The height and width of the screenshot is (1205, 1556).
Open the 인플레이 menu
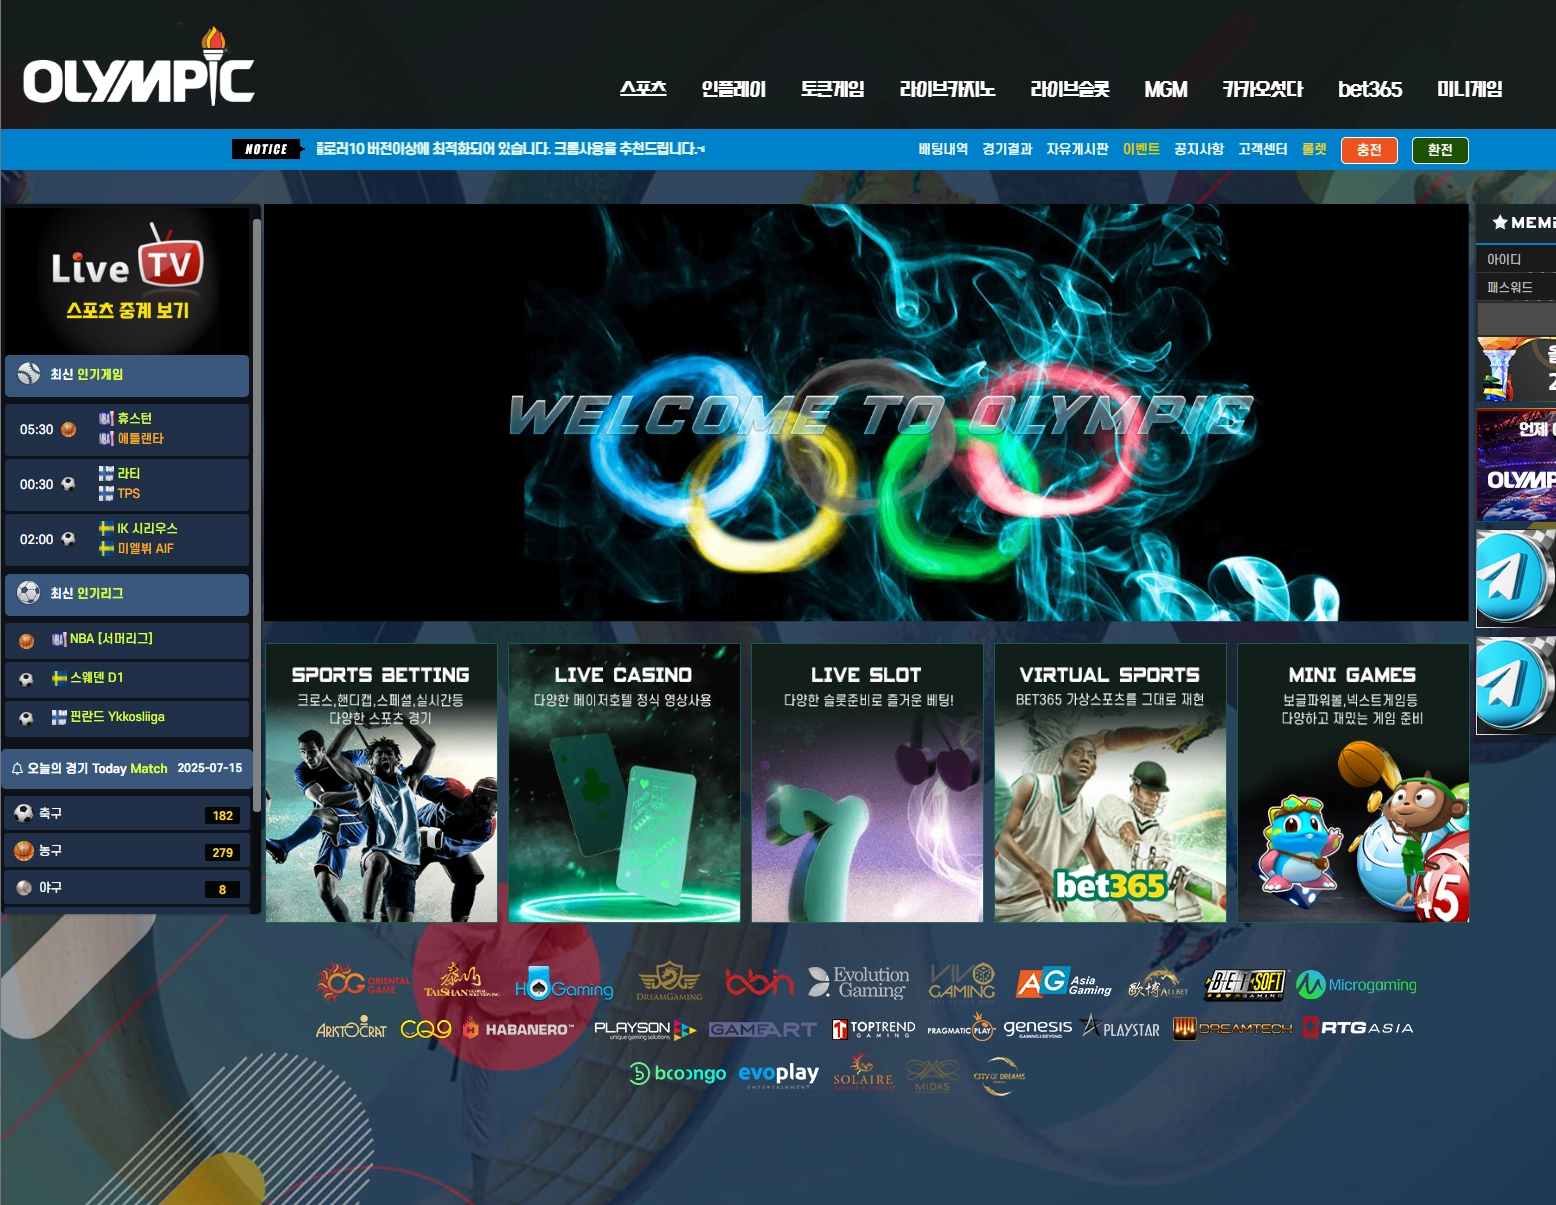(x=733, y=89)
